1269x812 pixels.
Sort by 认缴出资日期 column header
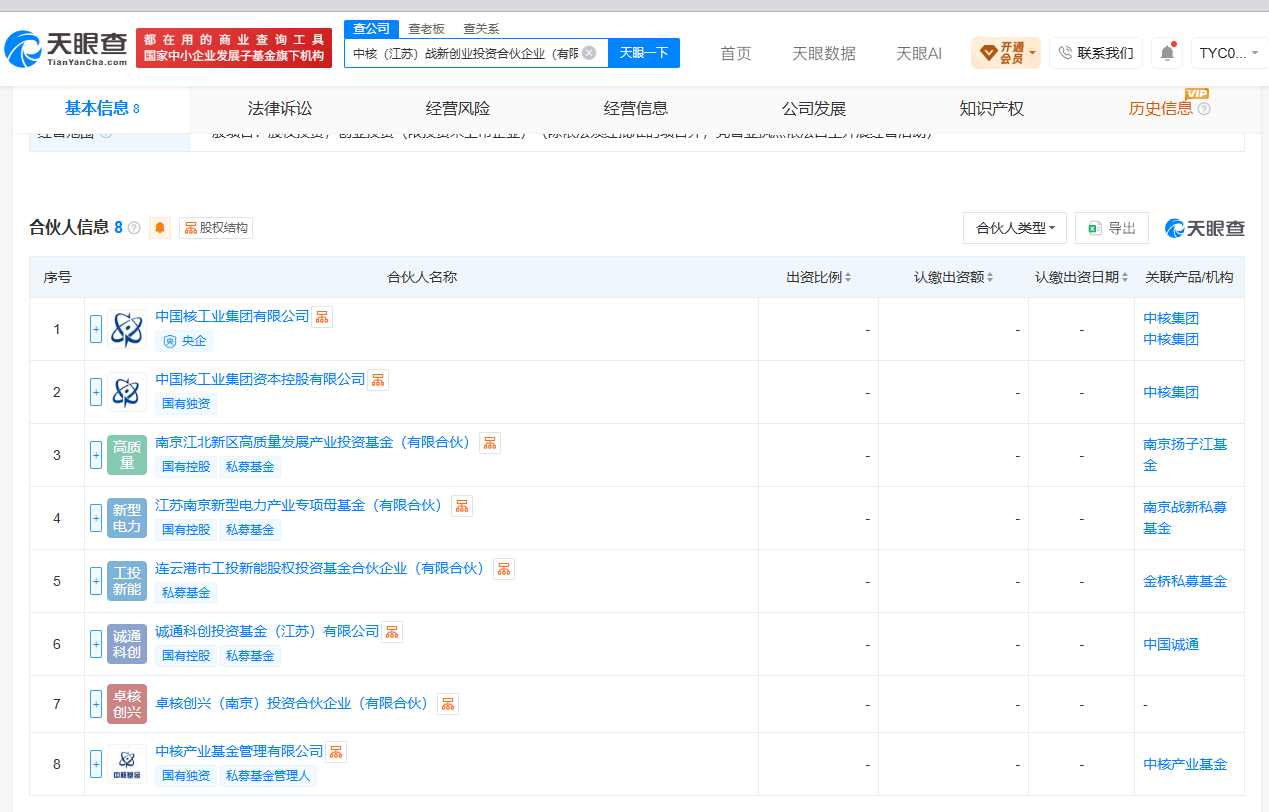coord(1081,277)
